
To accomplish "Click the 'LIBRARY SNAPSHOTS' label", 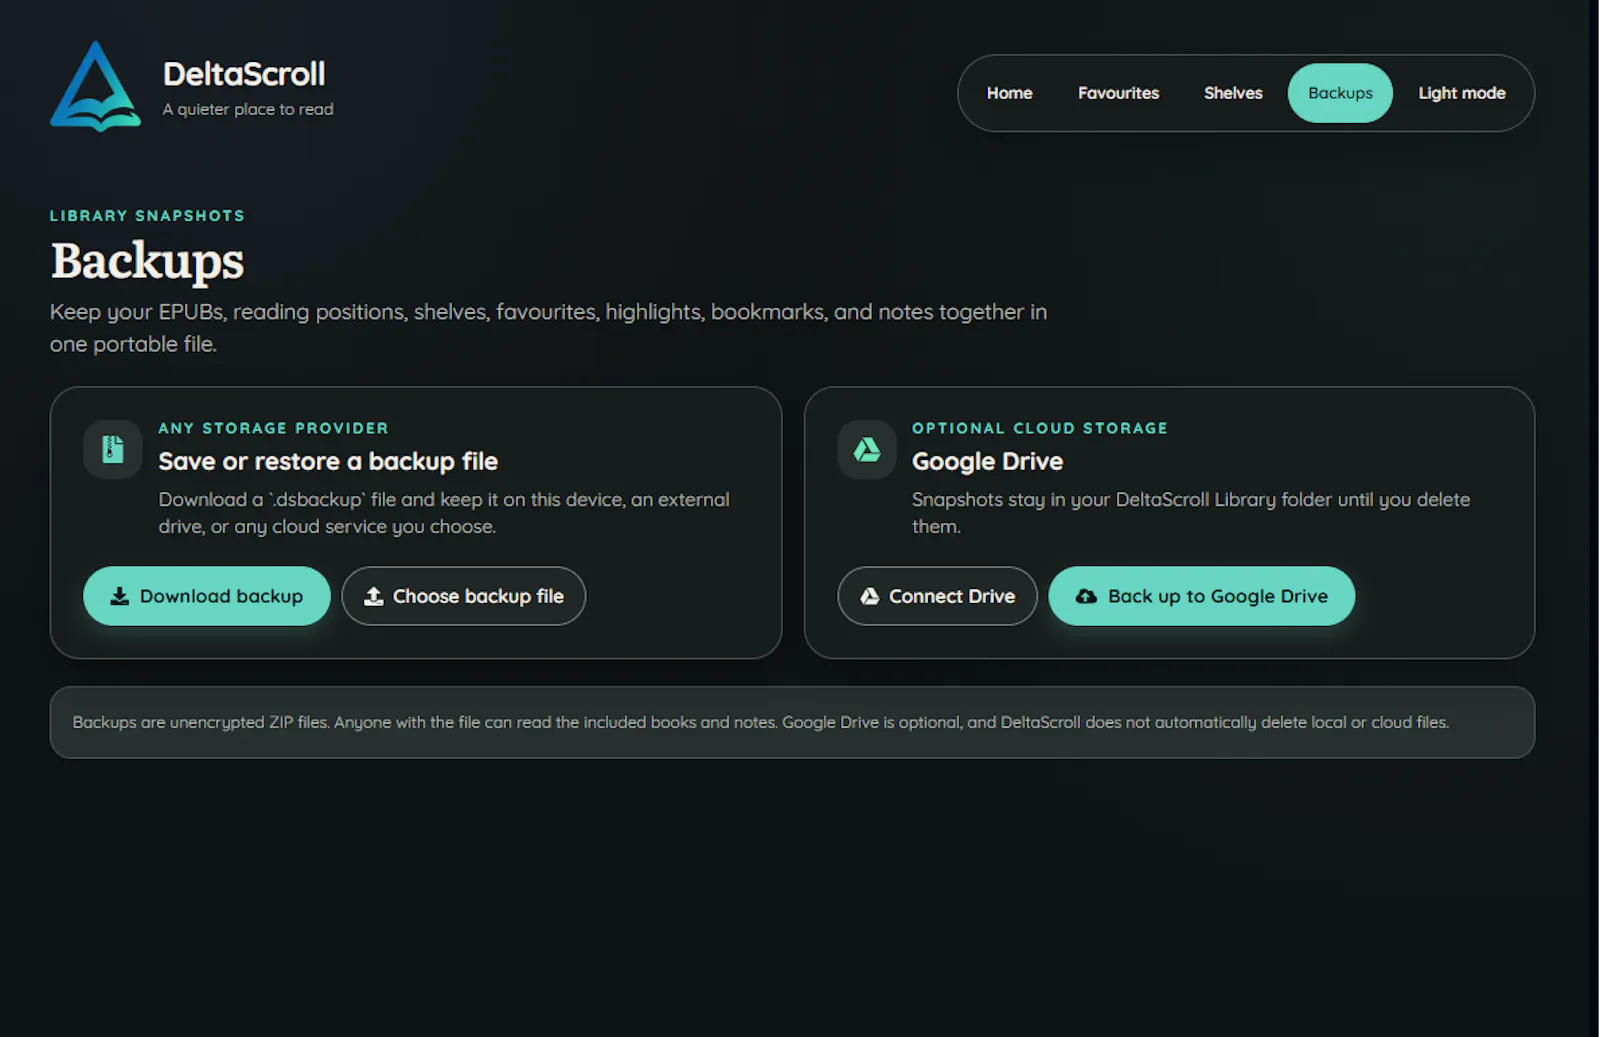I will pos(147,216).
